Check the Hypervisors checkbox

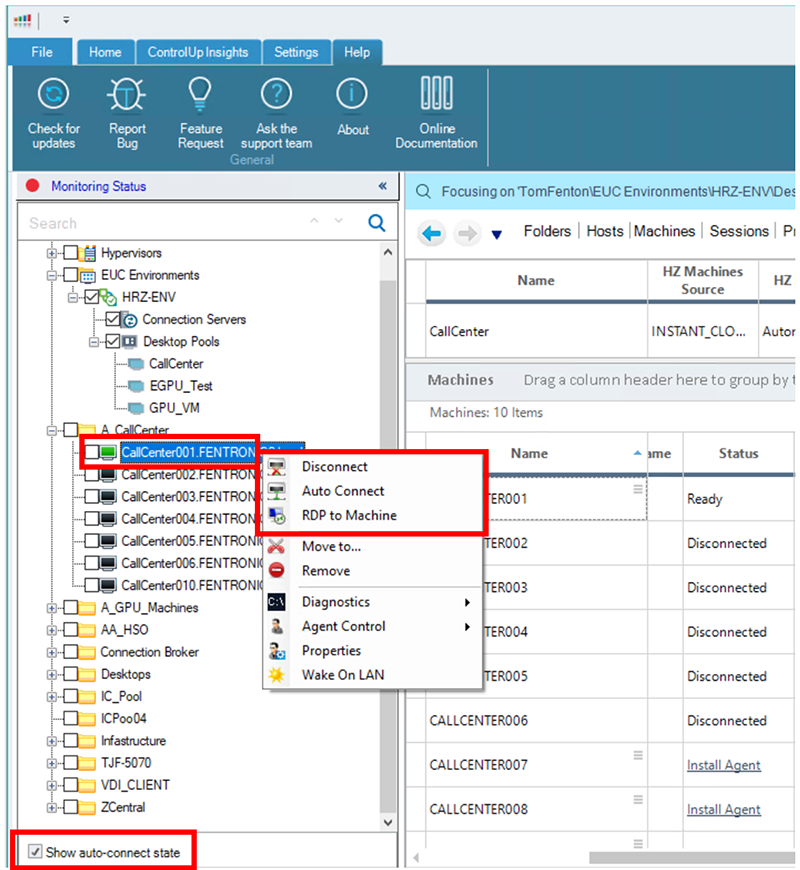click(70, 253)
